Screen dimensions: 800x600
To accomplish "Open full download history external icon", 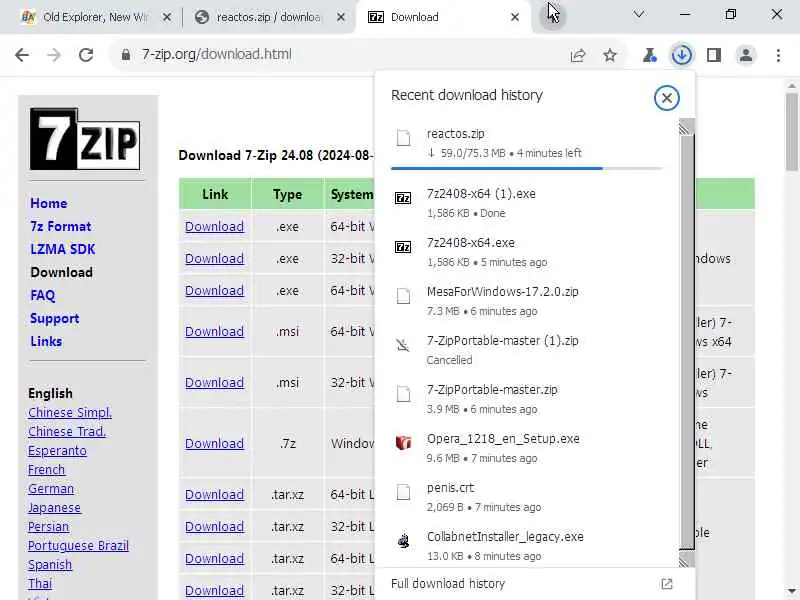I will click(x=667, y=584).
